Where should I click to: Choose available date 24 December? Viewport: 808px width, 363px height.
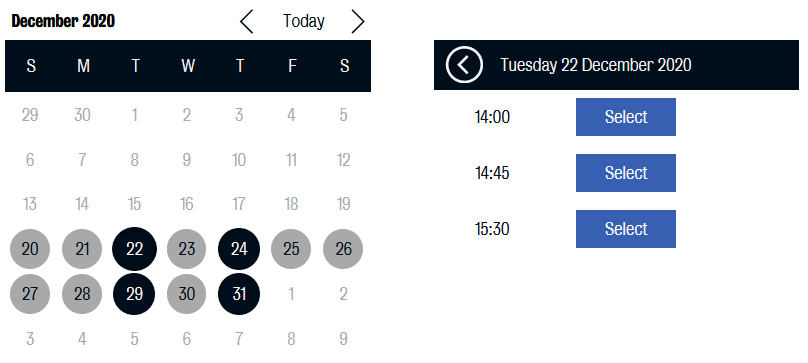pos(239,249)
